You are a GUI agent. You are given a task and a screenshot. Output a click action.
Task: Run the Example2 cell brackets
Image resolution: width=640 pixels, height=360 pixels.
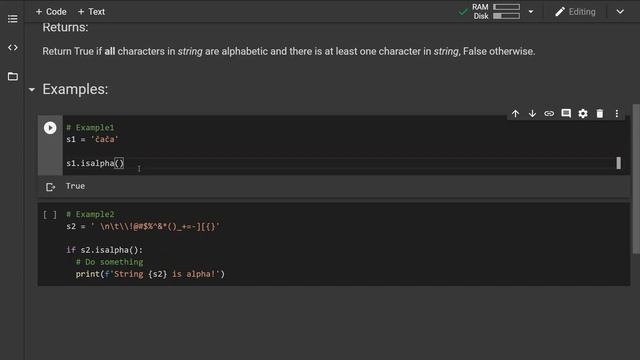(x=50, y=215)
